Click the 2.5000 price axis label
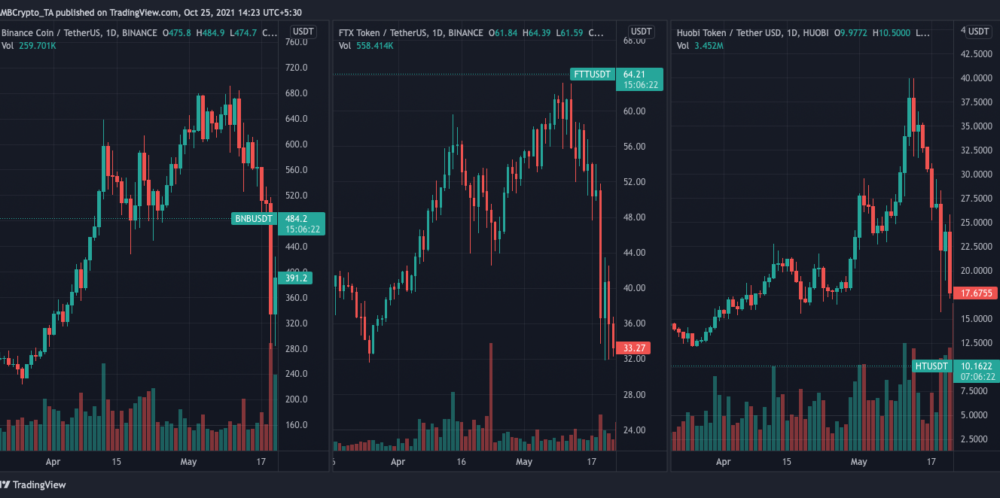This screenshot has width=1000, height=498. click(x=974, y=439)
